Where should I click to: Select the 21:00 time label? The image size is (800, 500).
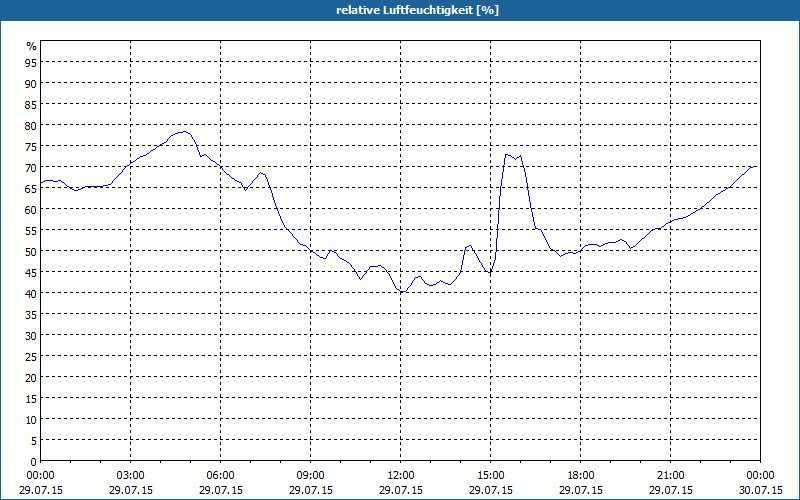(x=671, y=475)
